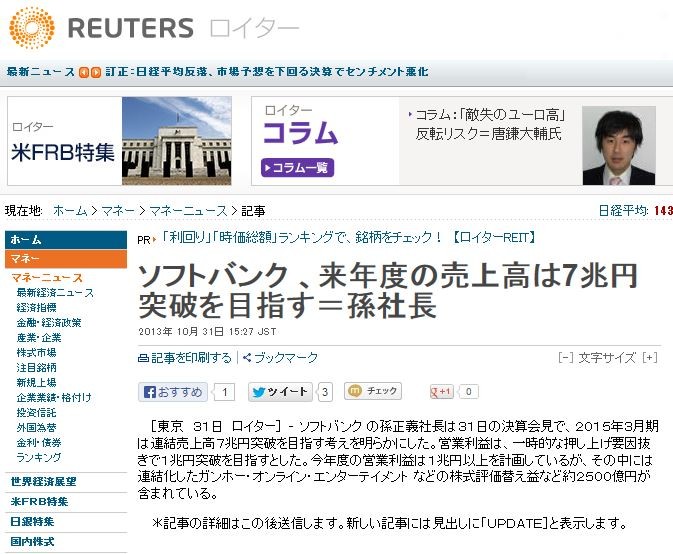Click the Facebook count bubble showing 1
Image resolution: width=673 pixels, height=554 pixels.
coord(224,392)
